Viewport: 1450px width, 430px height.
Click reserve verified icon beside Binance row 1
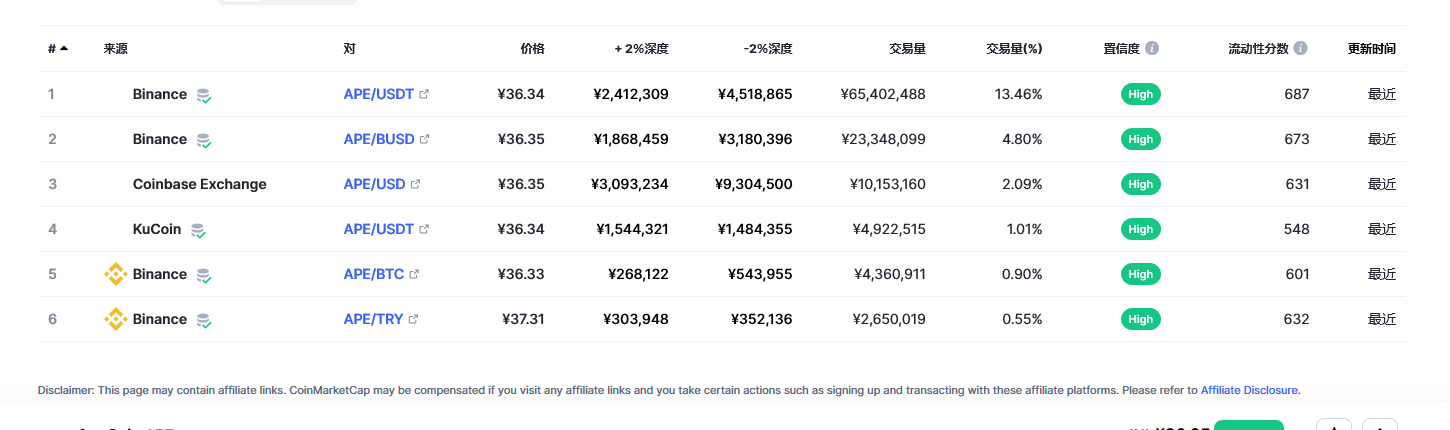[204, 95]
